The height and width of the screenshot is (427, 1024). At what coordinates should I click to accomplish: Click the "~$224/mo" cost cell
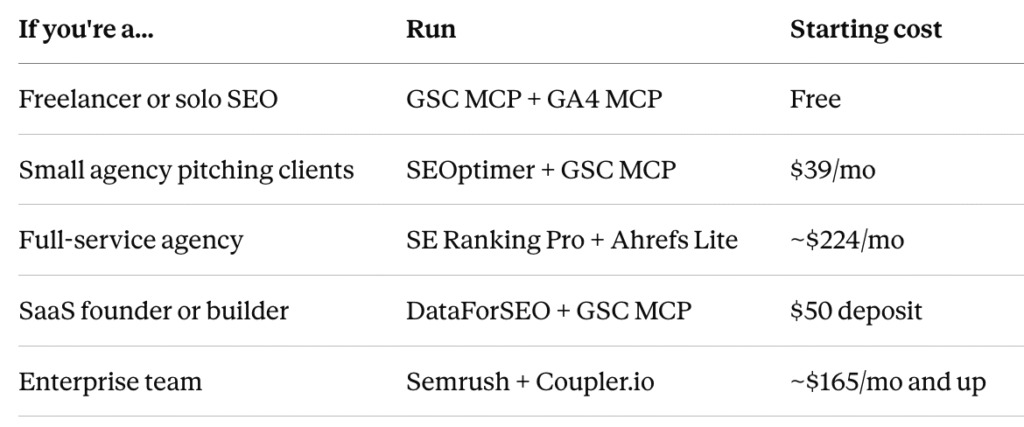(x=847, y=240)
